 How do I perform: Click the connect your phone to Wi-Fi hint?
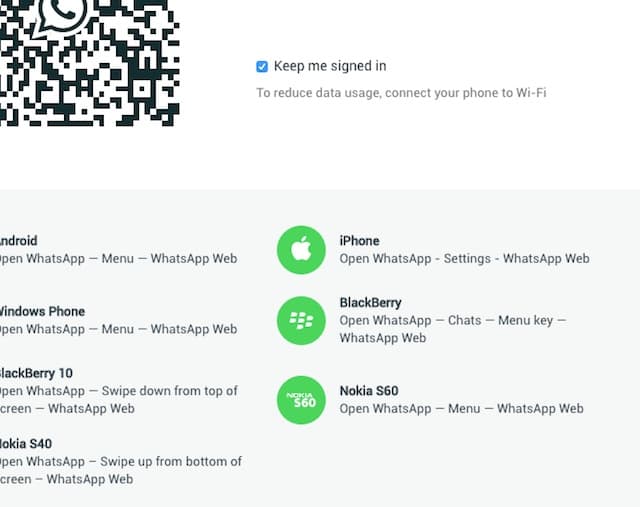pos(401,93)
